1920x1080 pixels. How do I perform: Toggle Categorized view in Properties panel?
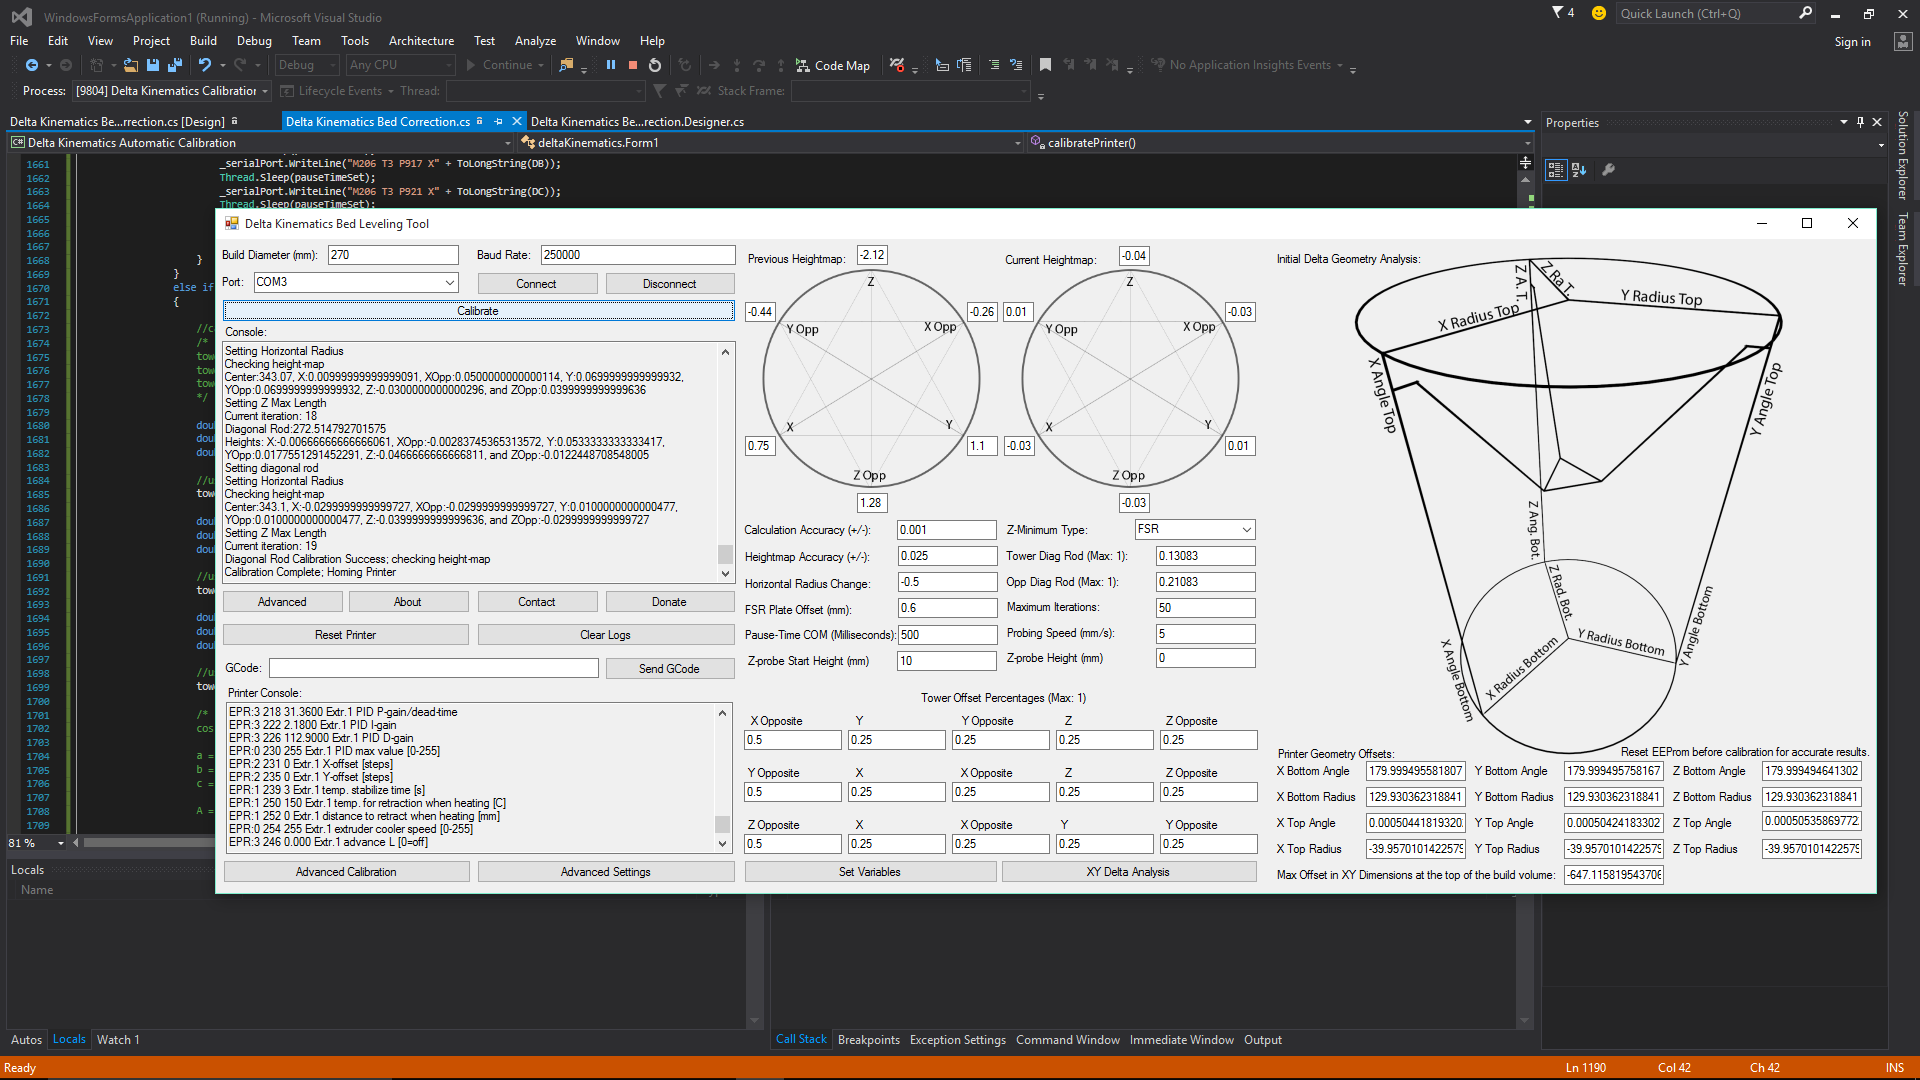pyautogui.click(x=1555, y=170)
